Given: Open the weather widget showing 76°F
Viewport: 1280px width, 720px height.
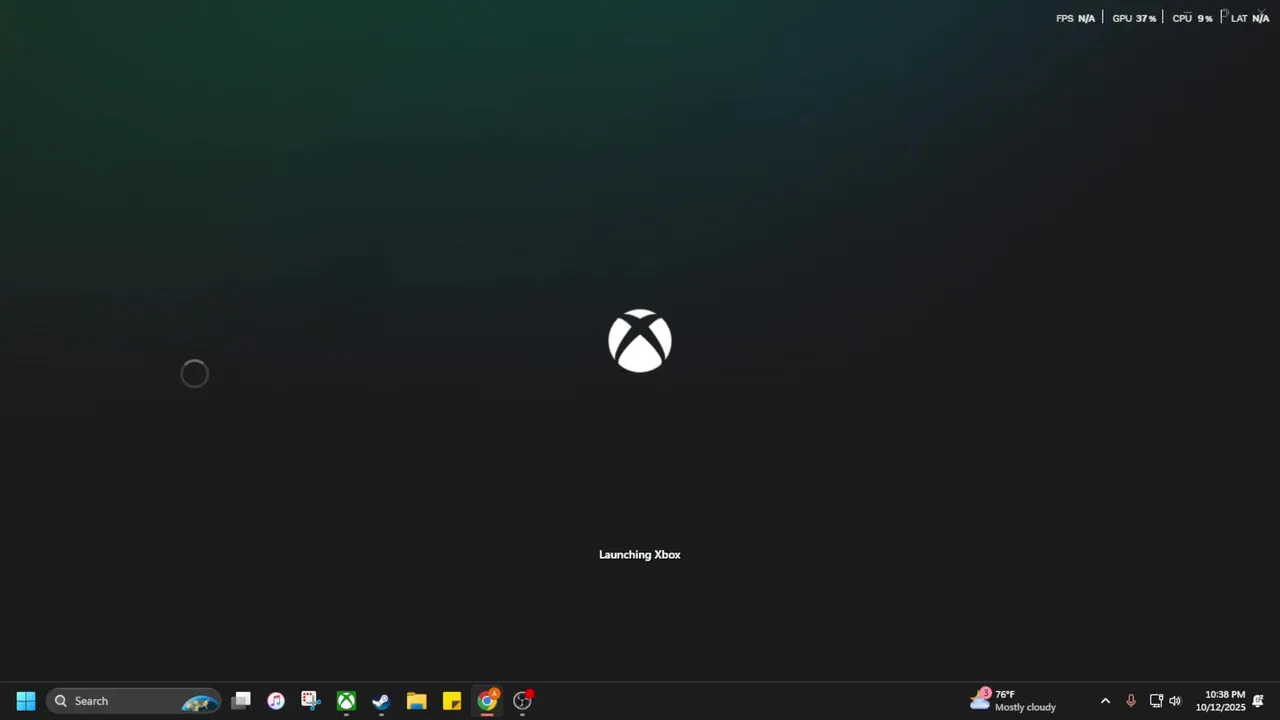Looking at the screenshot, I should 1013,701.
